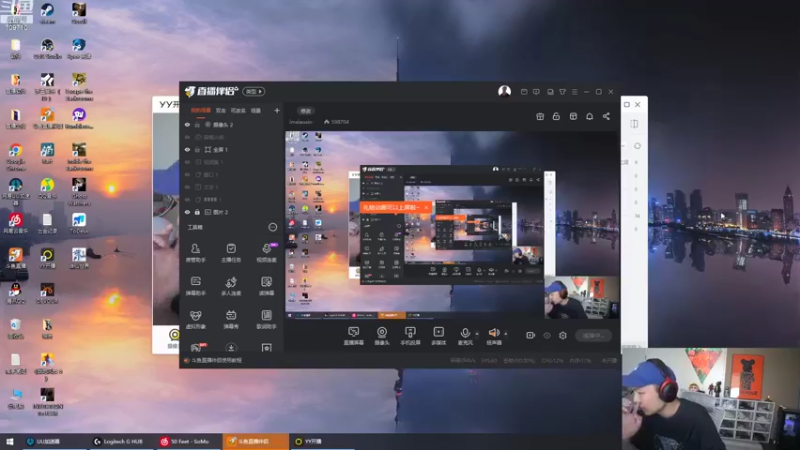Open the 房管助手 tool
Screen dimensions: 800x450
click(195, 253)
